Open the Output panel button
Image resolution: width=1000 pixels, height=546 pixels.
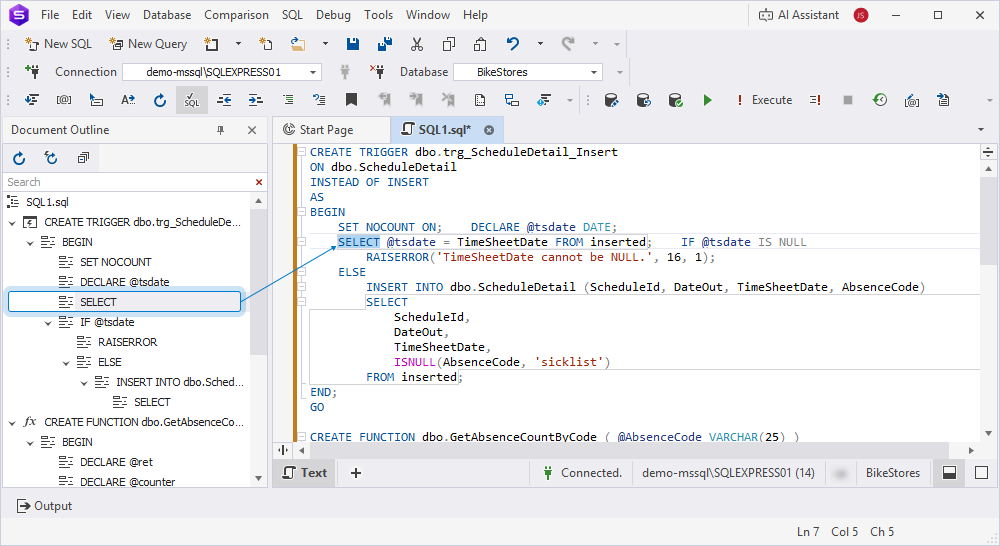(44, 506)
